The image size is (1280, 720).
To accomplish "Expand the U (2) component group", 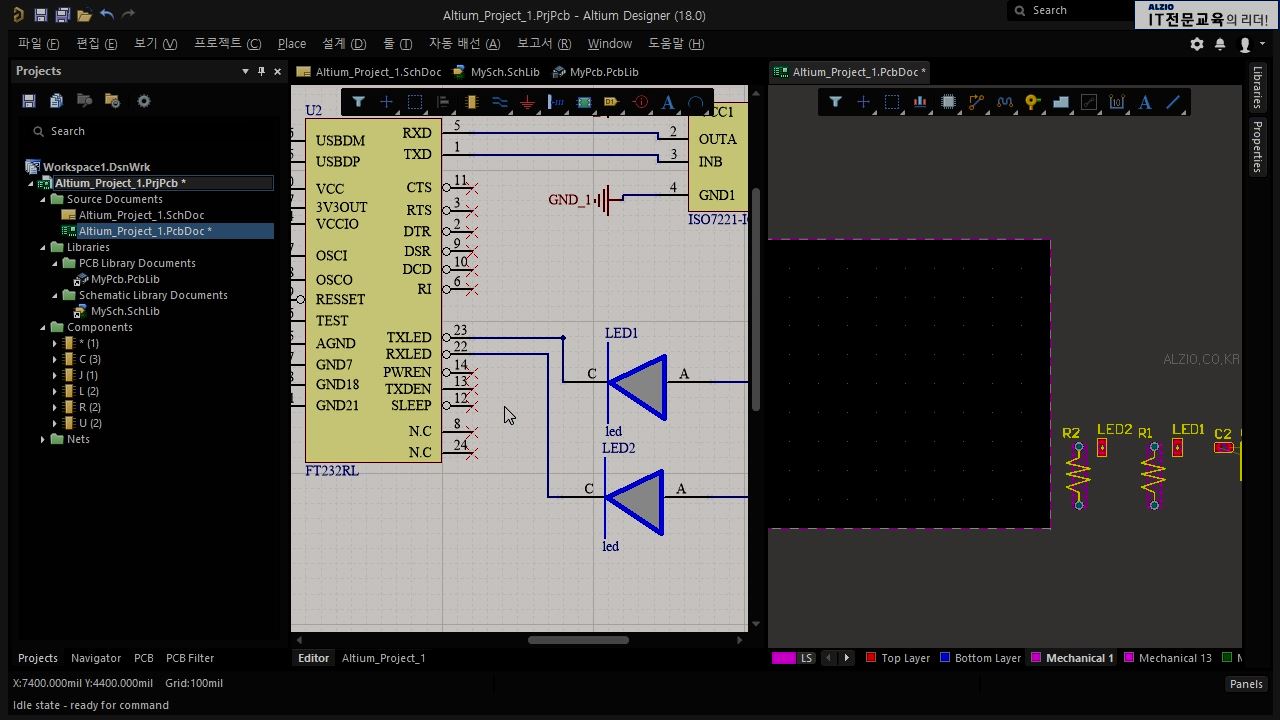I will point(55,423).
